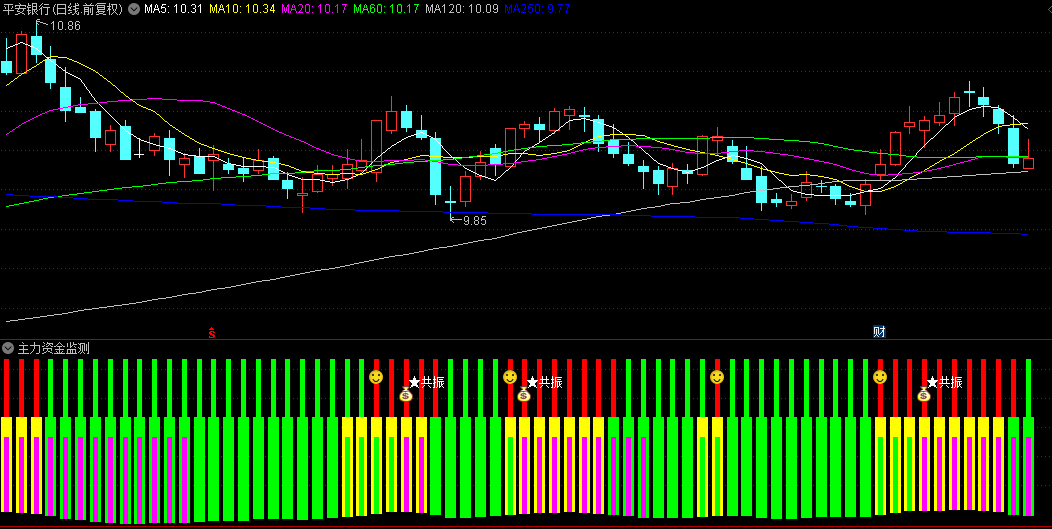
Task: Select the candlestick marked with 9.85 low
Action: [450, 202]
